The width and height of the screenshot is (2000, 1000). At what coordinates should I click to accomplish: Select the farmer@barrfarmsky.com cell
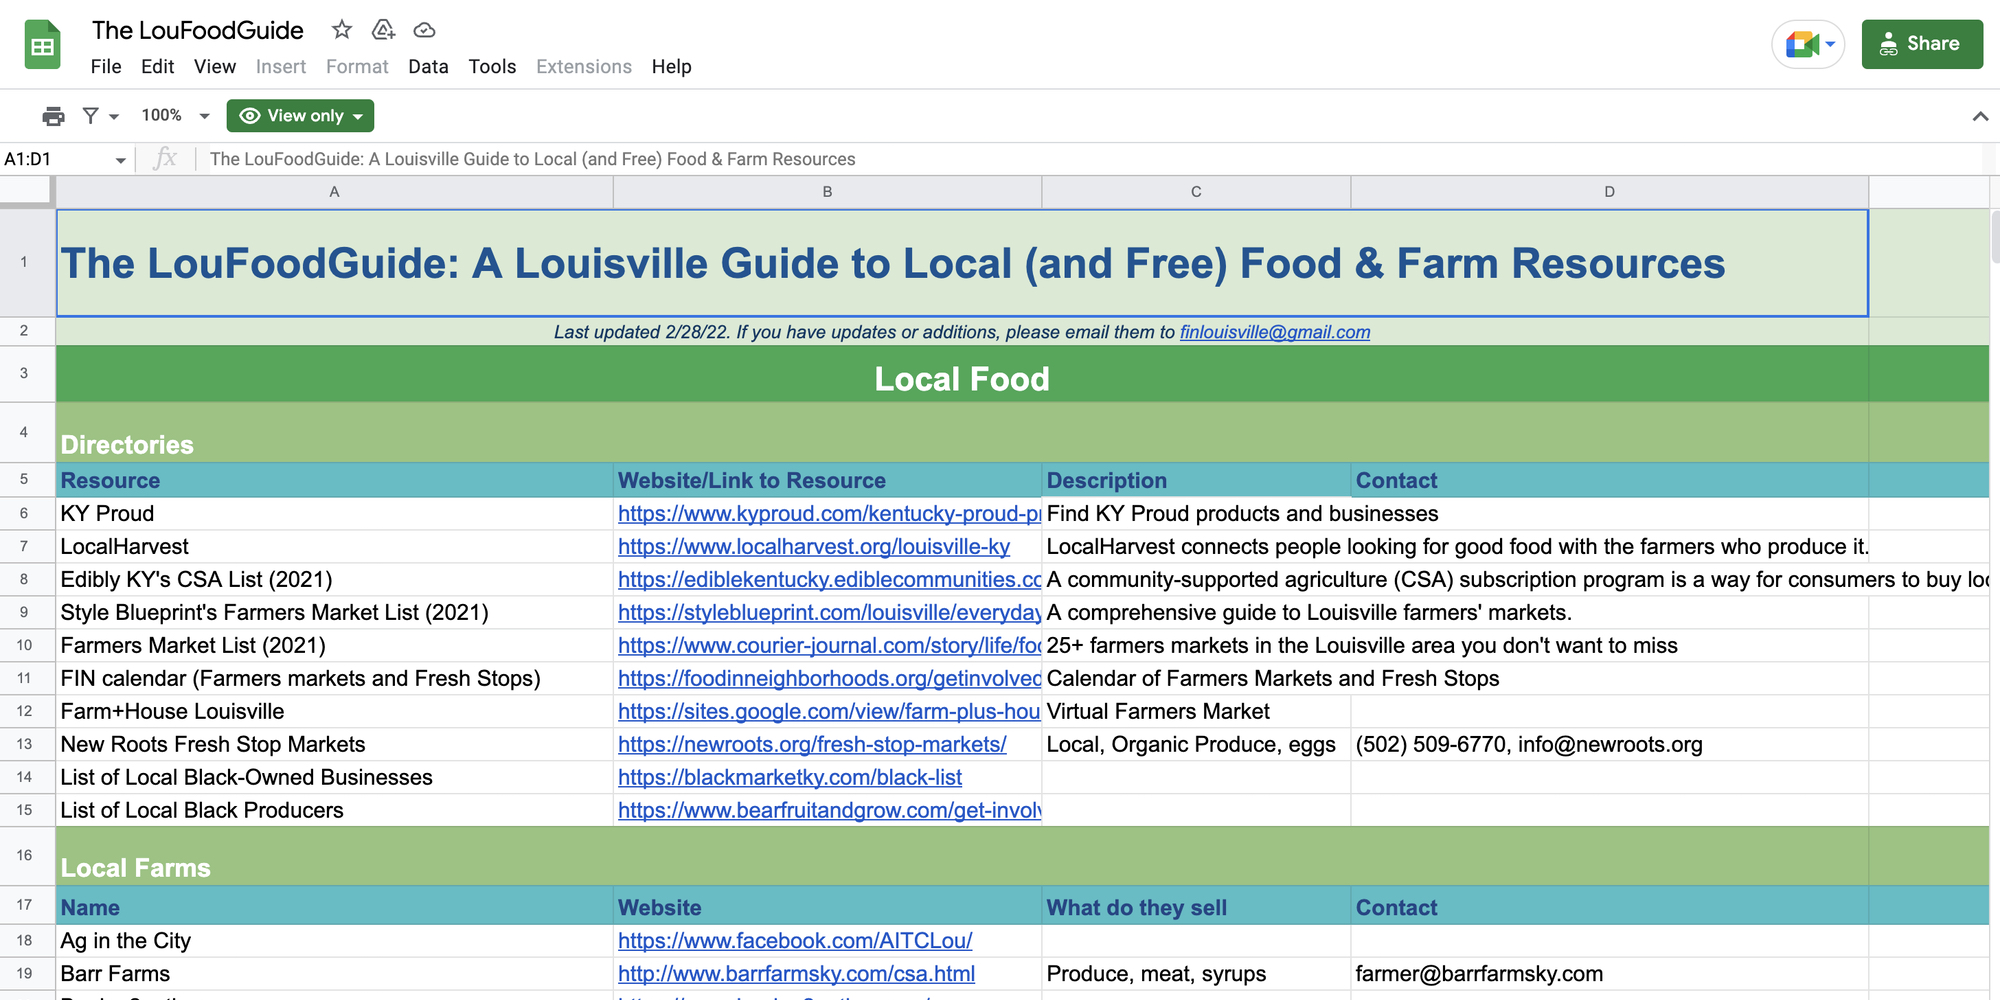tap(1610, 974)
